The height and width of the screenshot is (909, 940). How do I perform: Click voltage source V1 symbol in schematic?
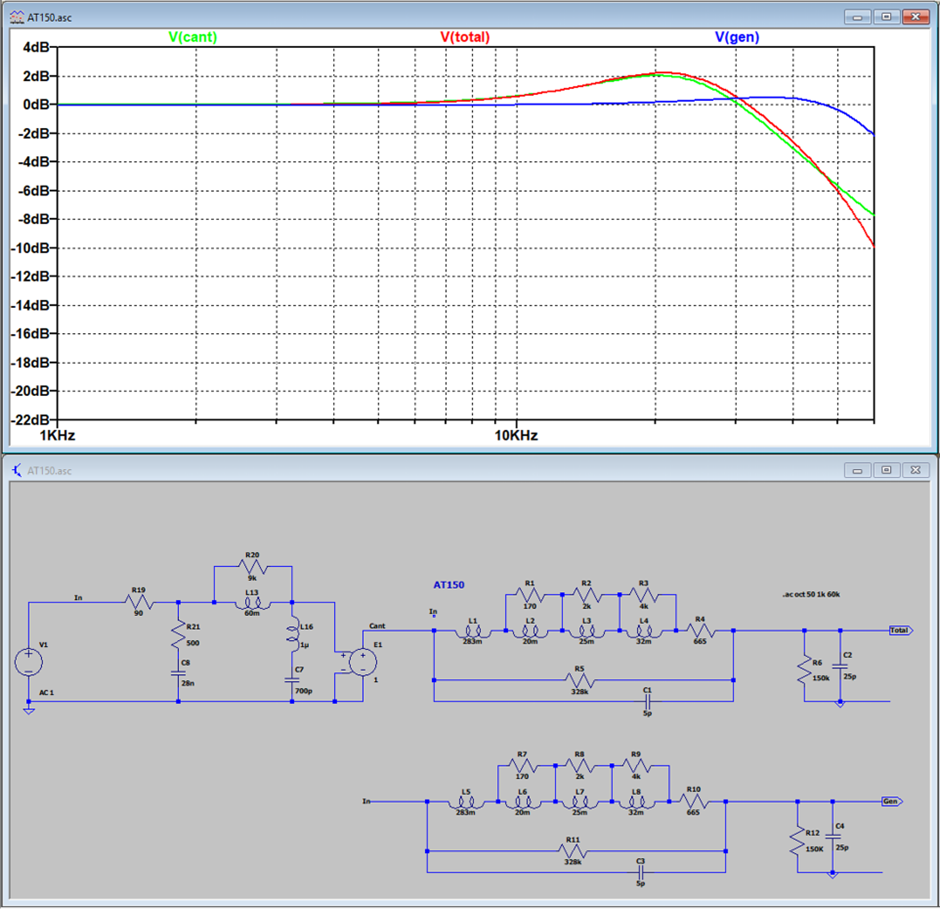point(28,663)
